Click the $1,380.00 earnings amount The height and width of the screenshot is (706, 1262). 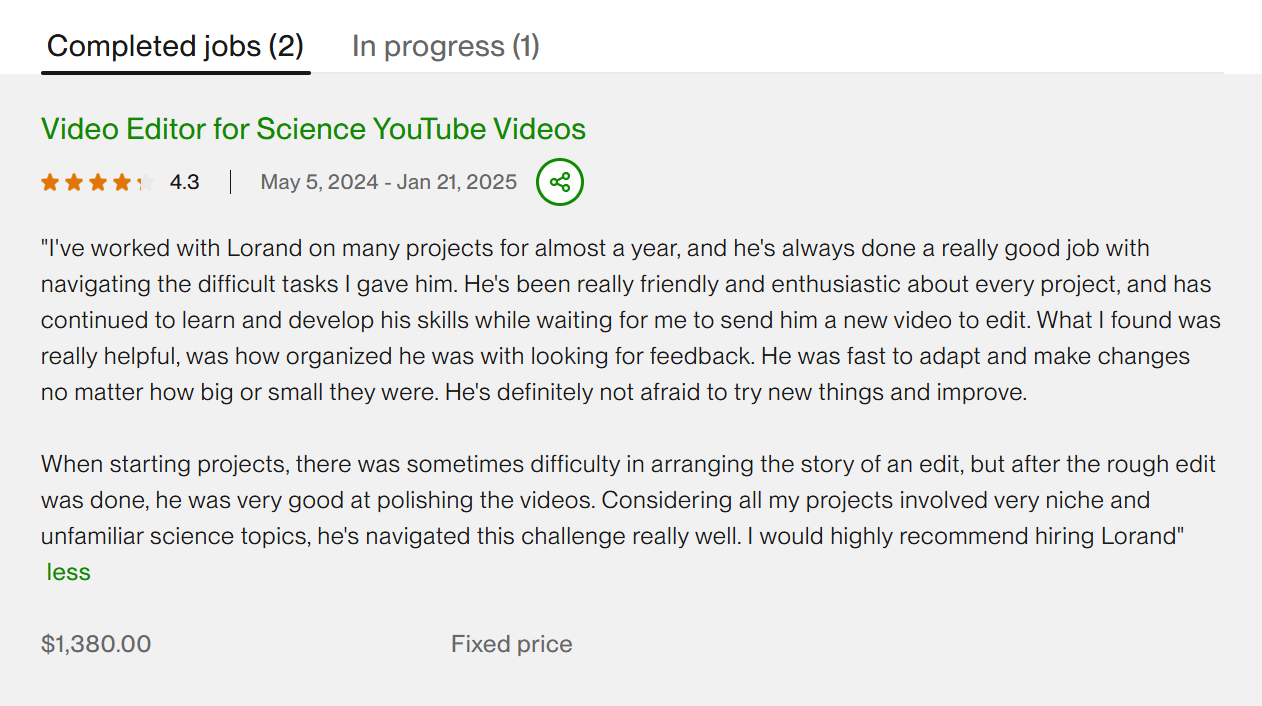tap(96, 644)
